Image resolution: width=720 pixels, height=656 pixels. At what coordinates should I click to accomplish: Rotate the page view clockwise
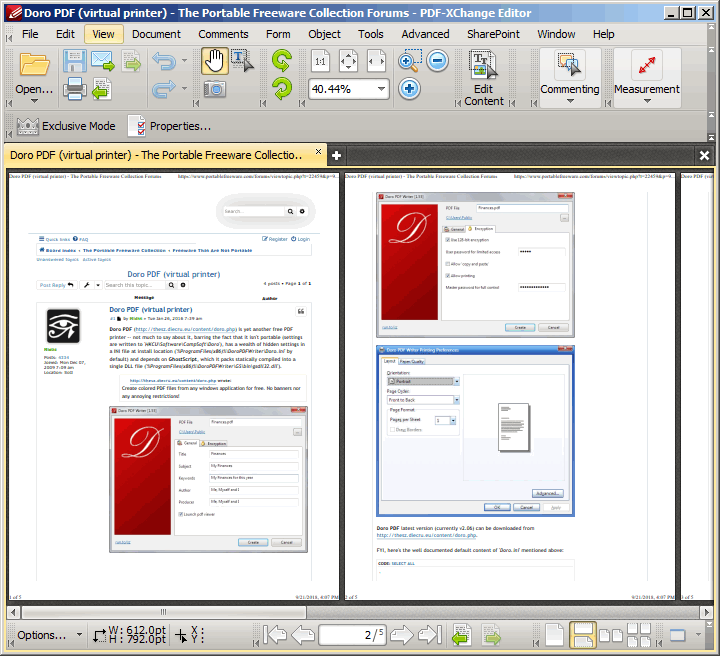(x=282, y=61)
